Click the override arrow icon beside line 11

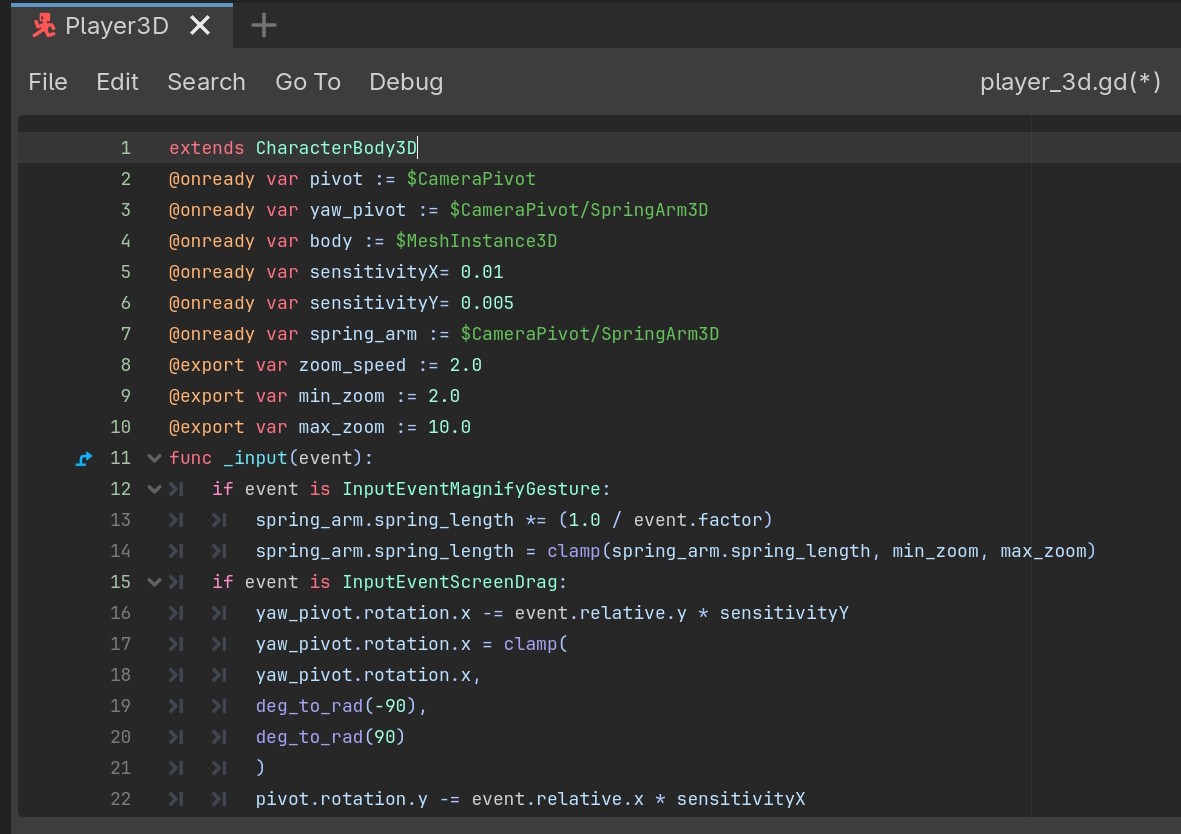click(85, 459)
